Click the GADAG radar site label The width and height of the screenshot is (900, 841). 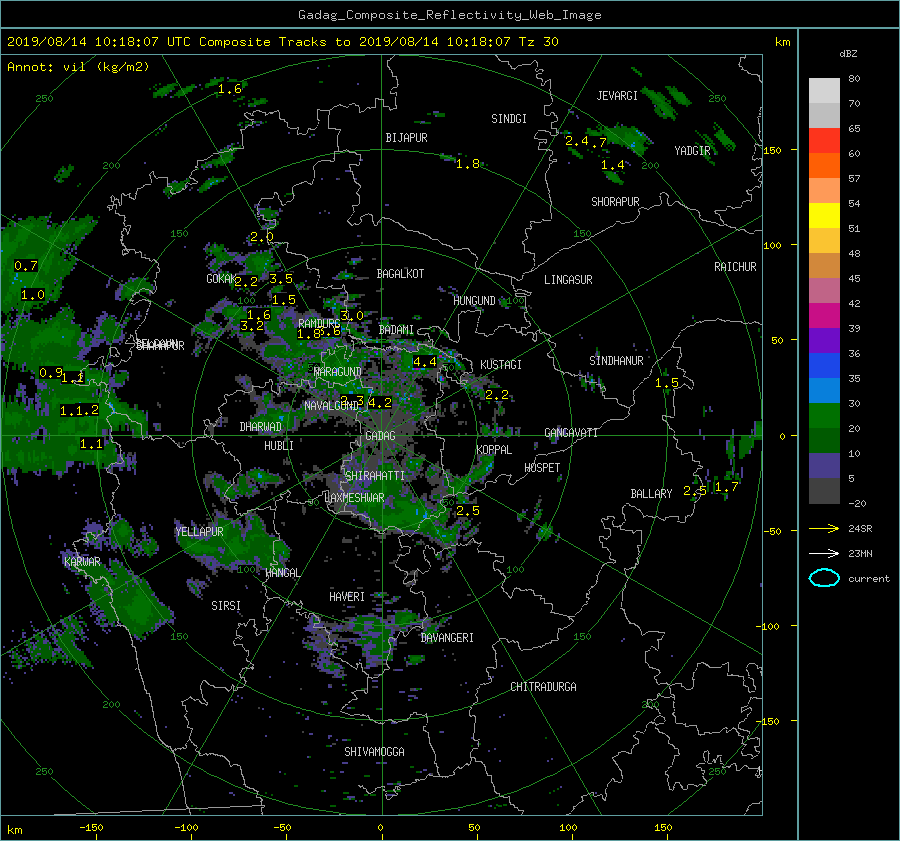[x=380, y=436]
